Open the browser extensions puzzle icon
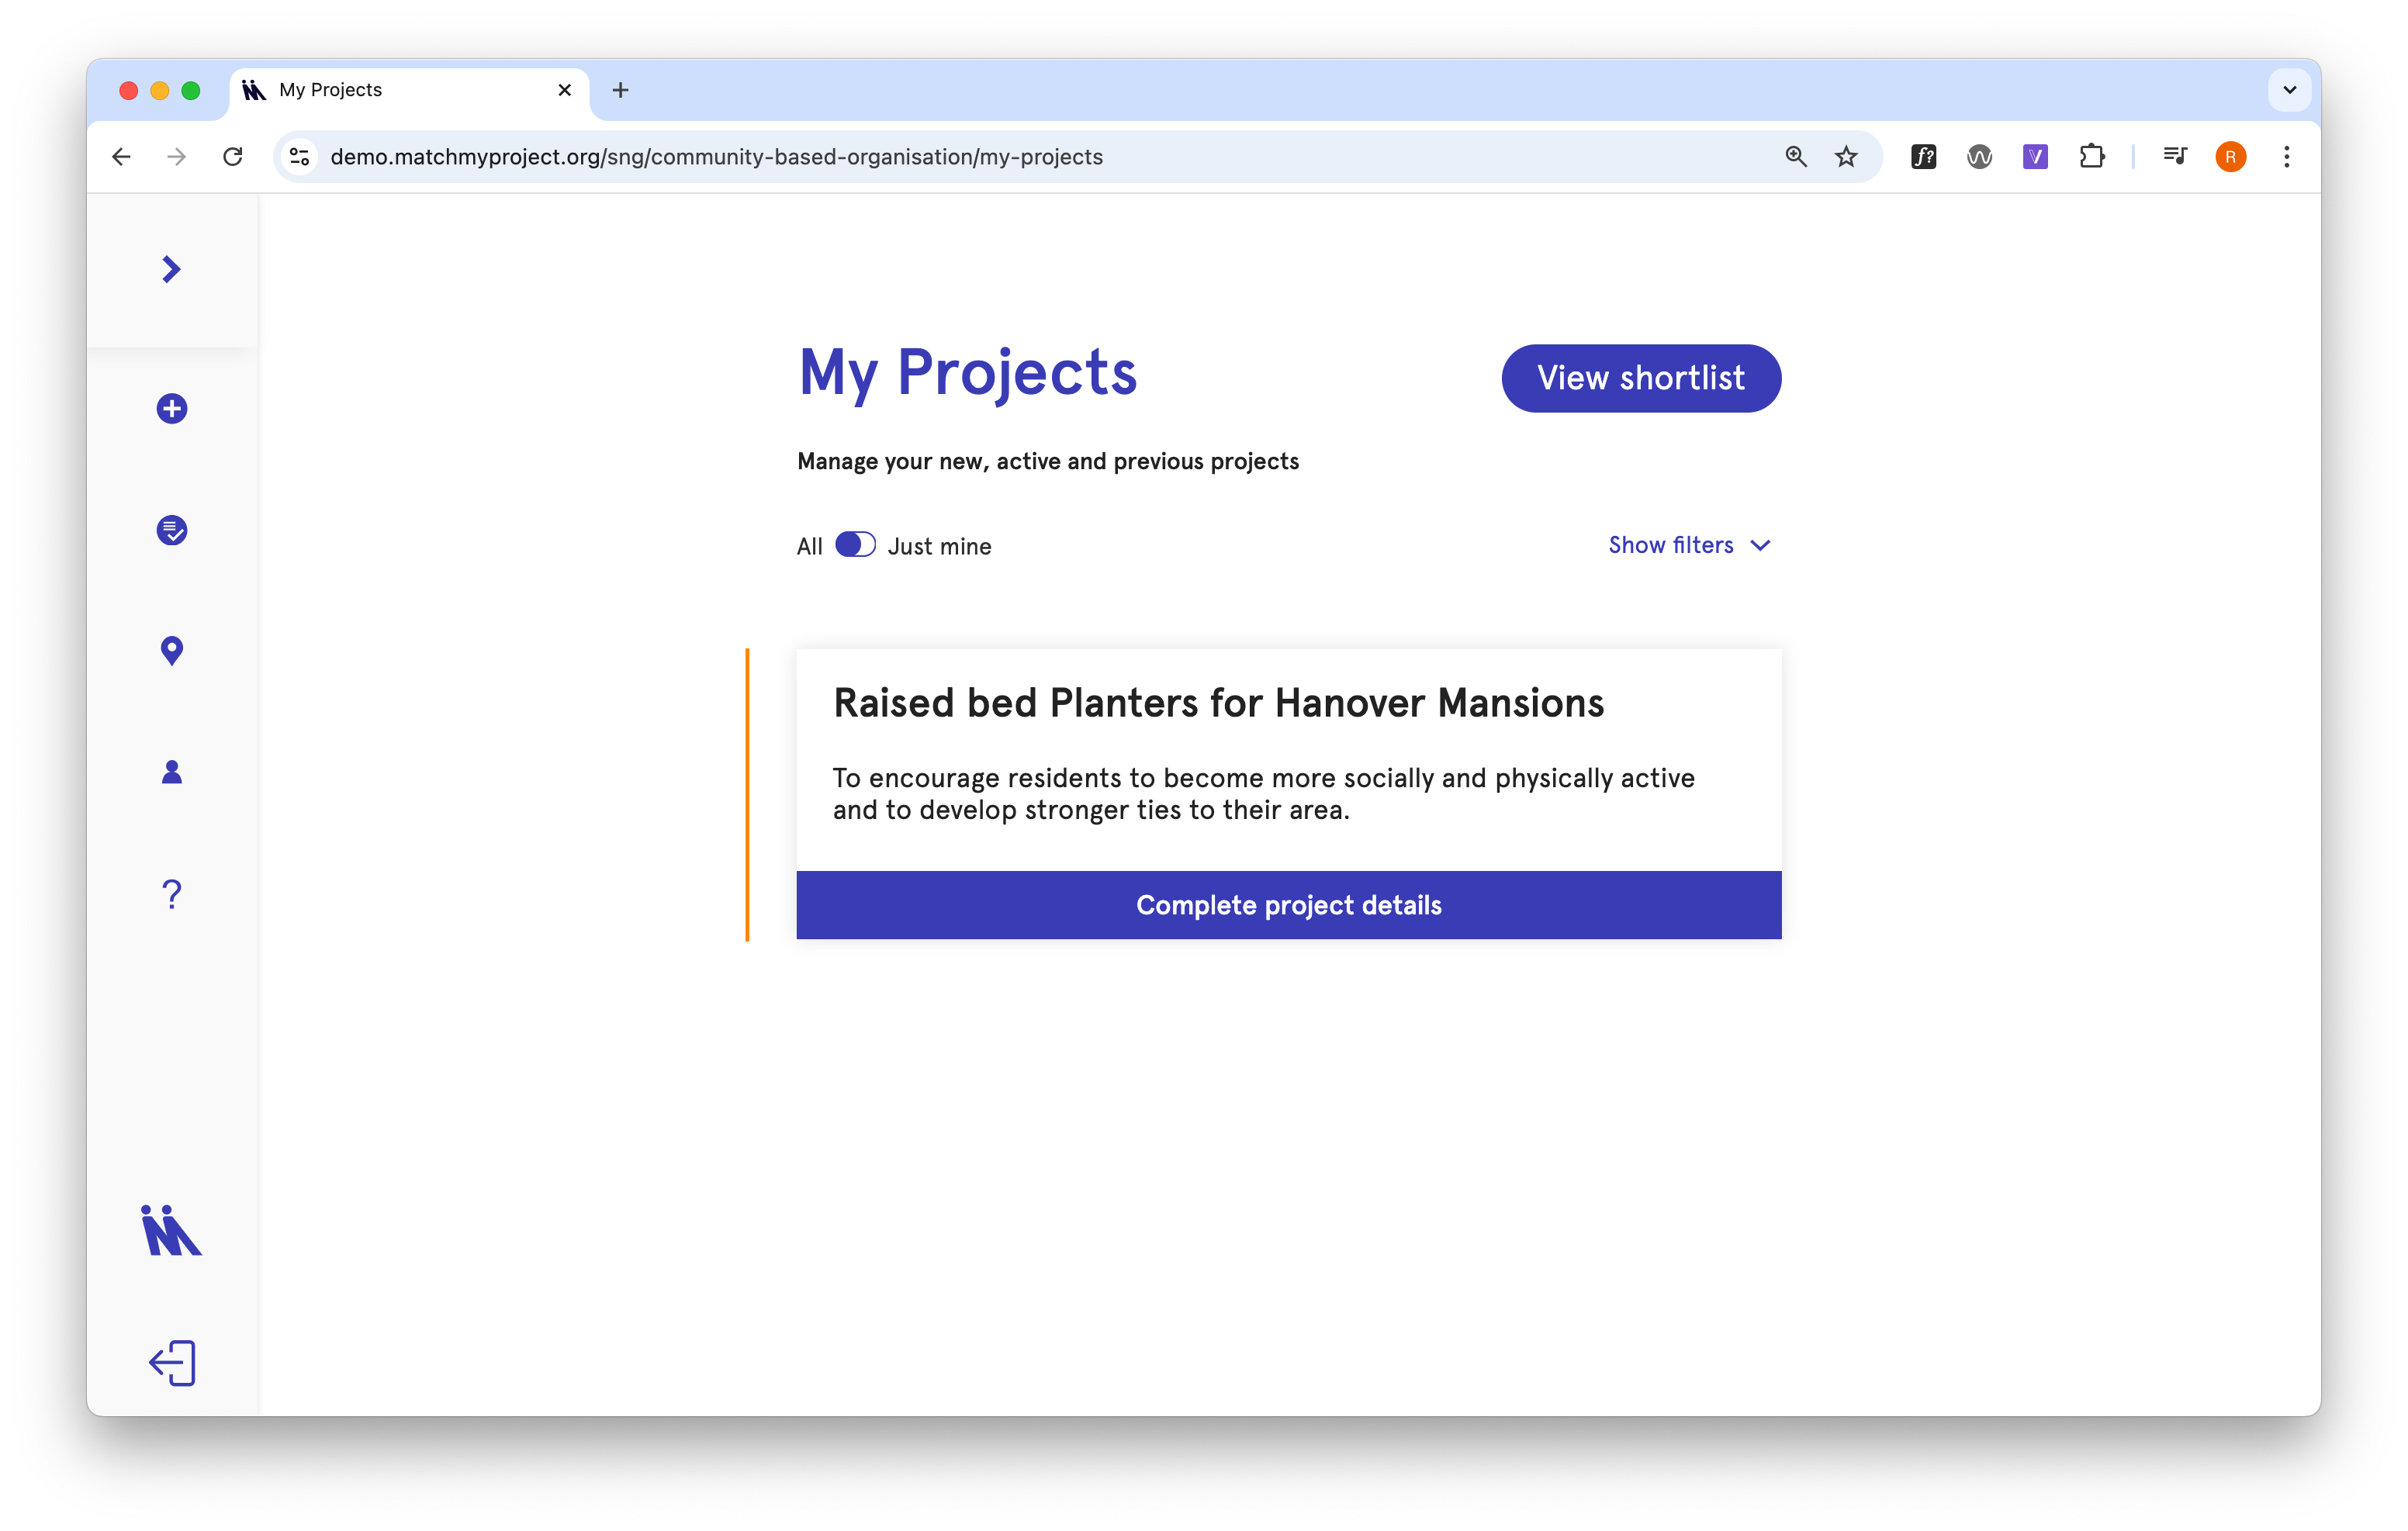2408x1531 pixels. (2091, 157)
